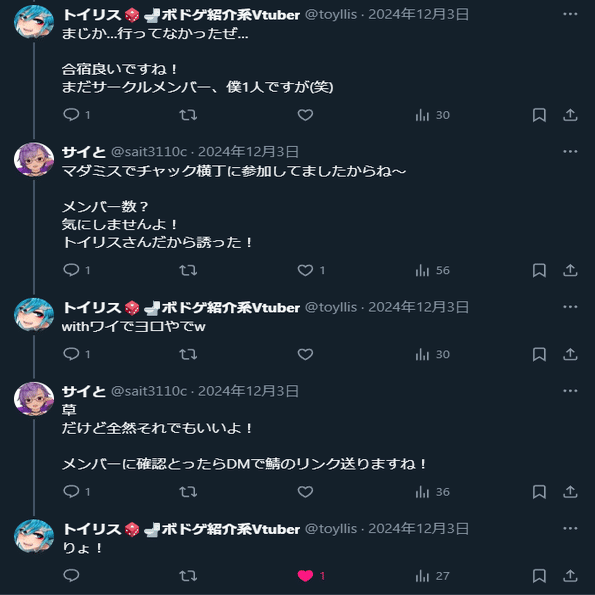This screenshot has height=595, width=595.
Task: Share the withワイでヨロやでw tweet
Action: (570, 354)
